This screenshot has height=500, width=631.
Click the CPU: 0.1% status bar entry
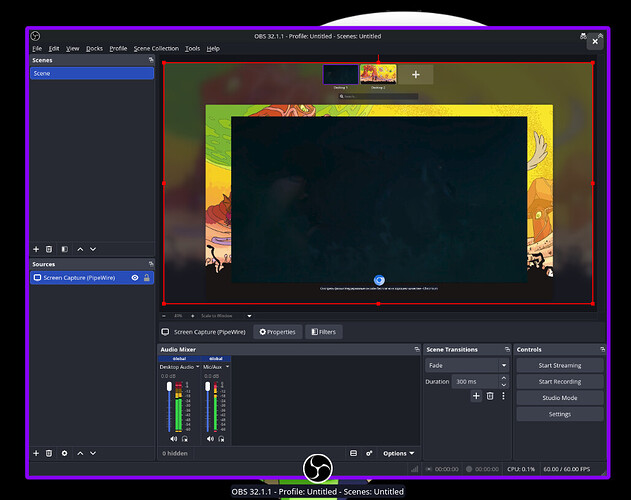tap(521, 469)
